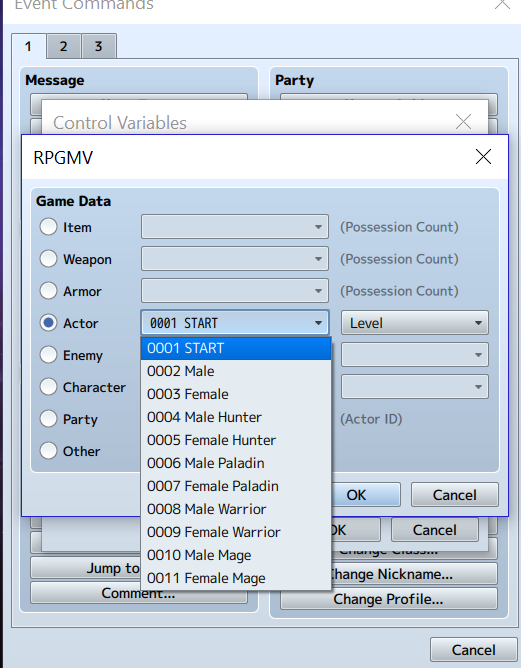Open Change Nickname command
Screen dimensions: 521x668
click(x=412, y=574)
